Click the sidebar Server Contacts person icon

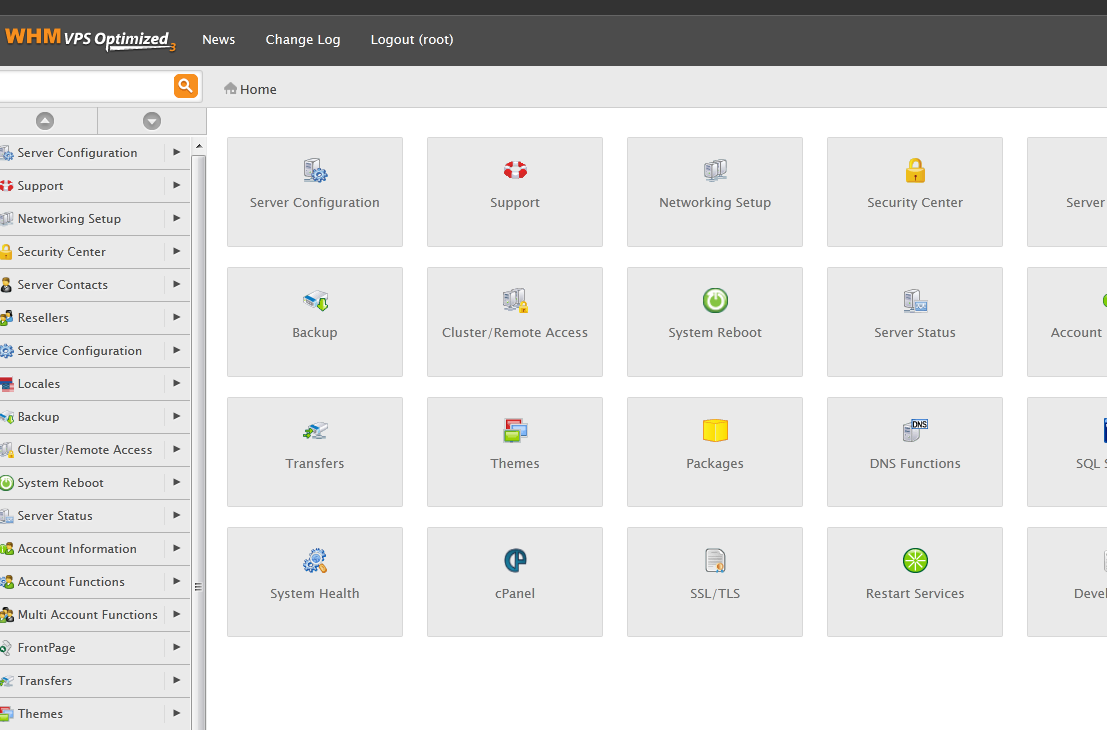pos(6,285)
